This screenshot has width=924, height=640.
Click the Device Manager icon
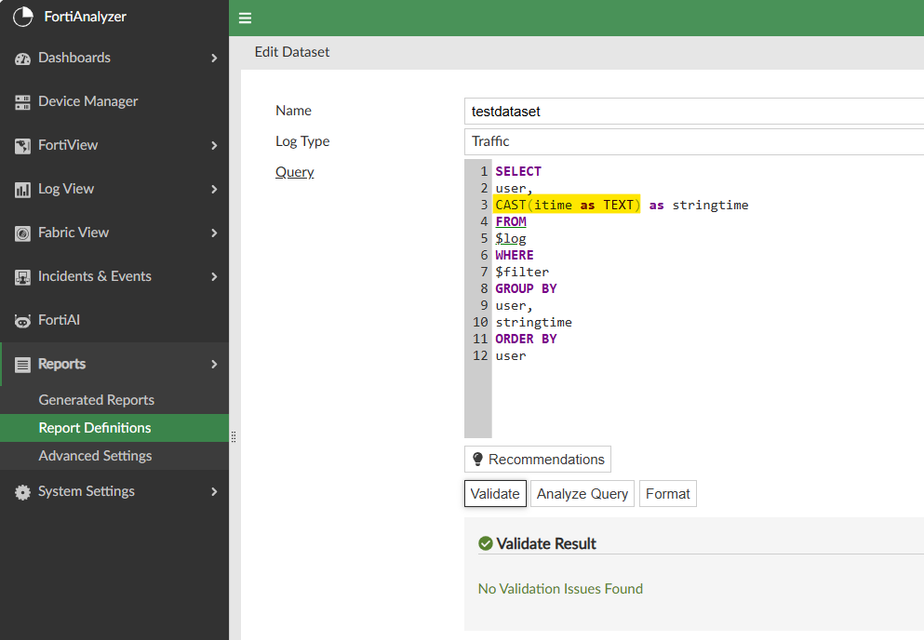point(22,102)
